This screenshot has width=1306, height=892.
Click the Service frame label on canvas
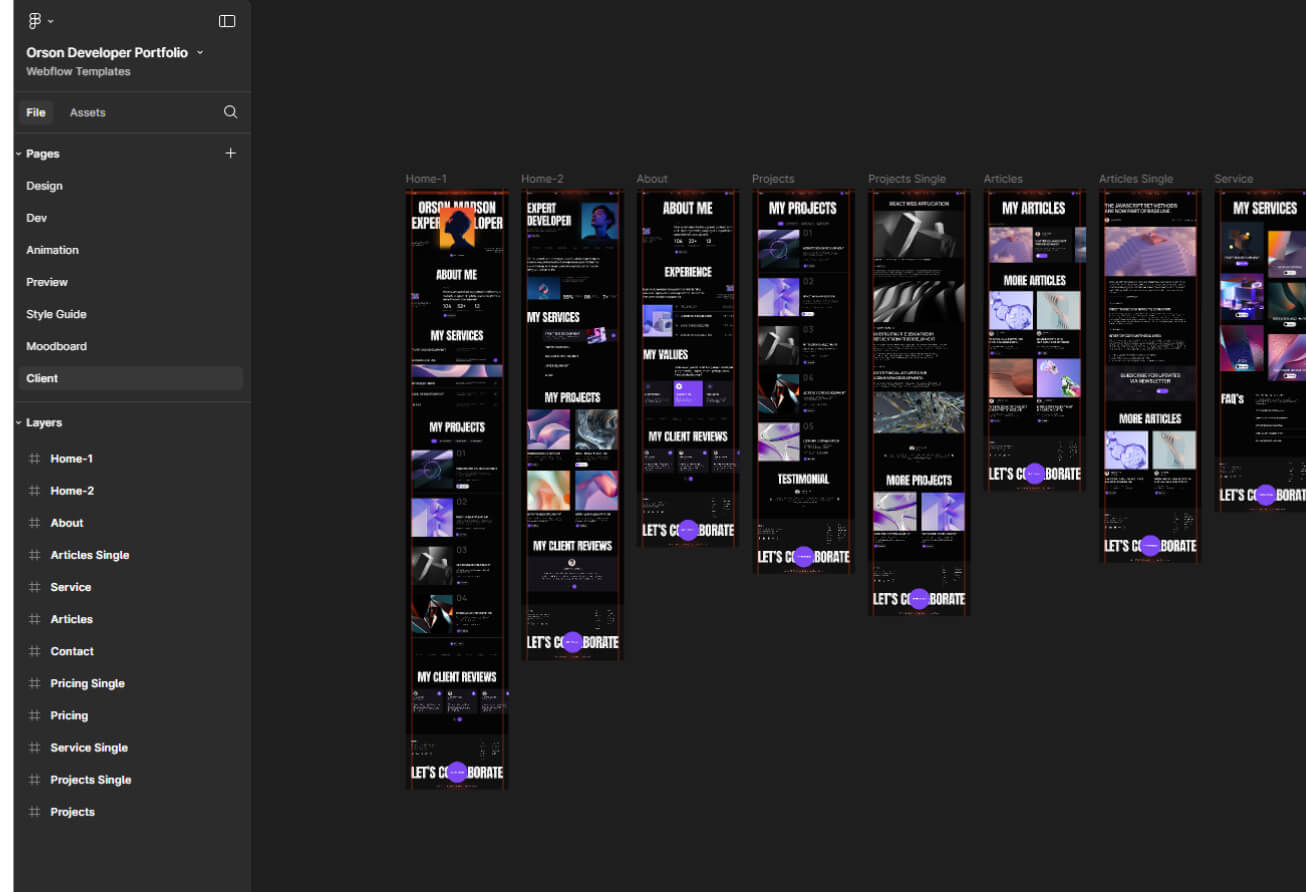1233,179
